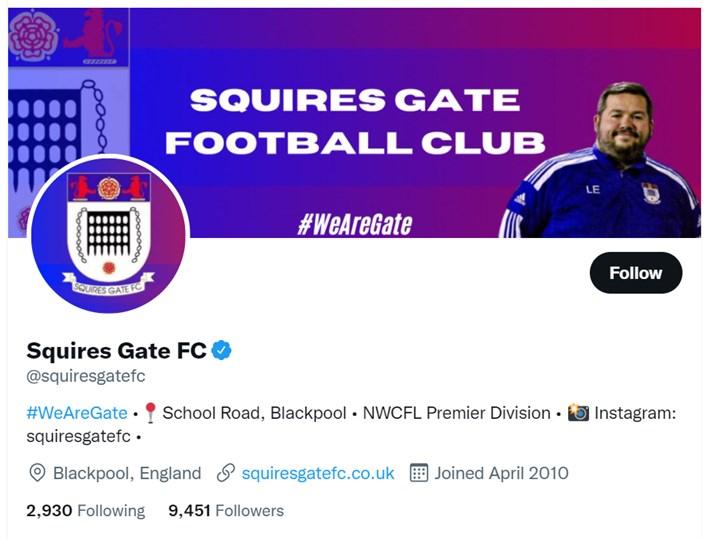Open the Squires Gate FC profile picture
The width and height of the screenshot is (708, 539).
click(108, 233)
